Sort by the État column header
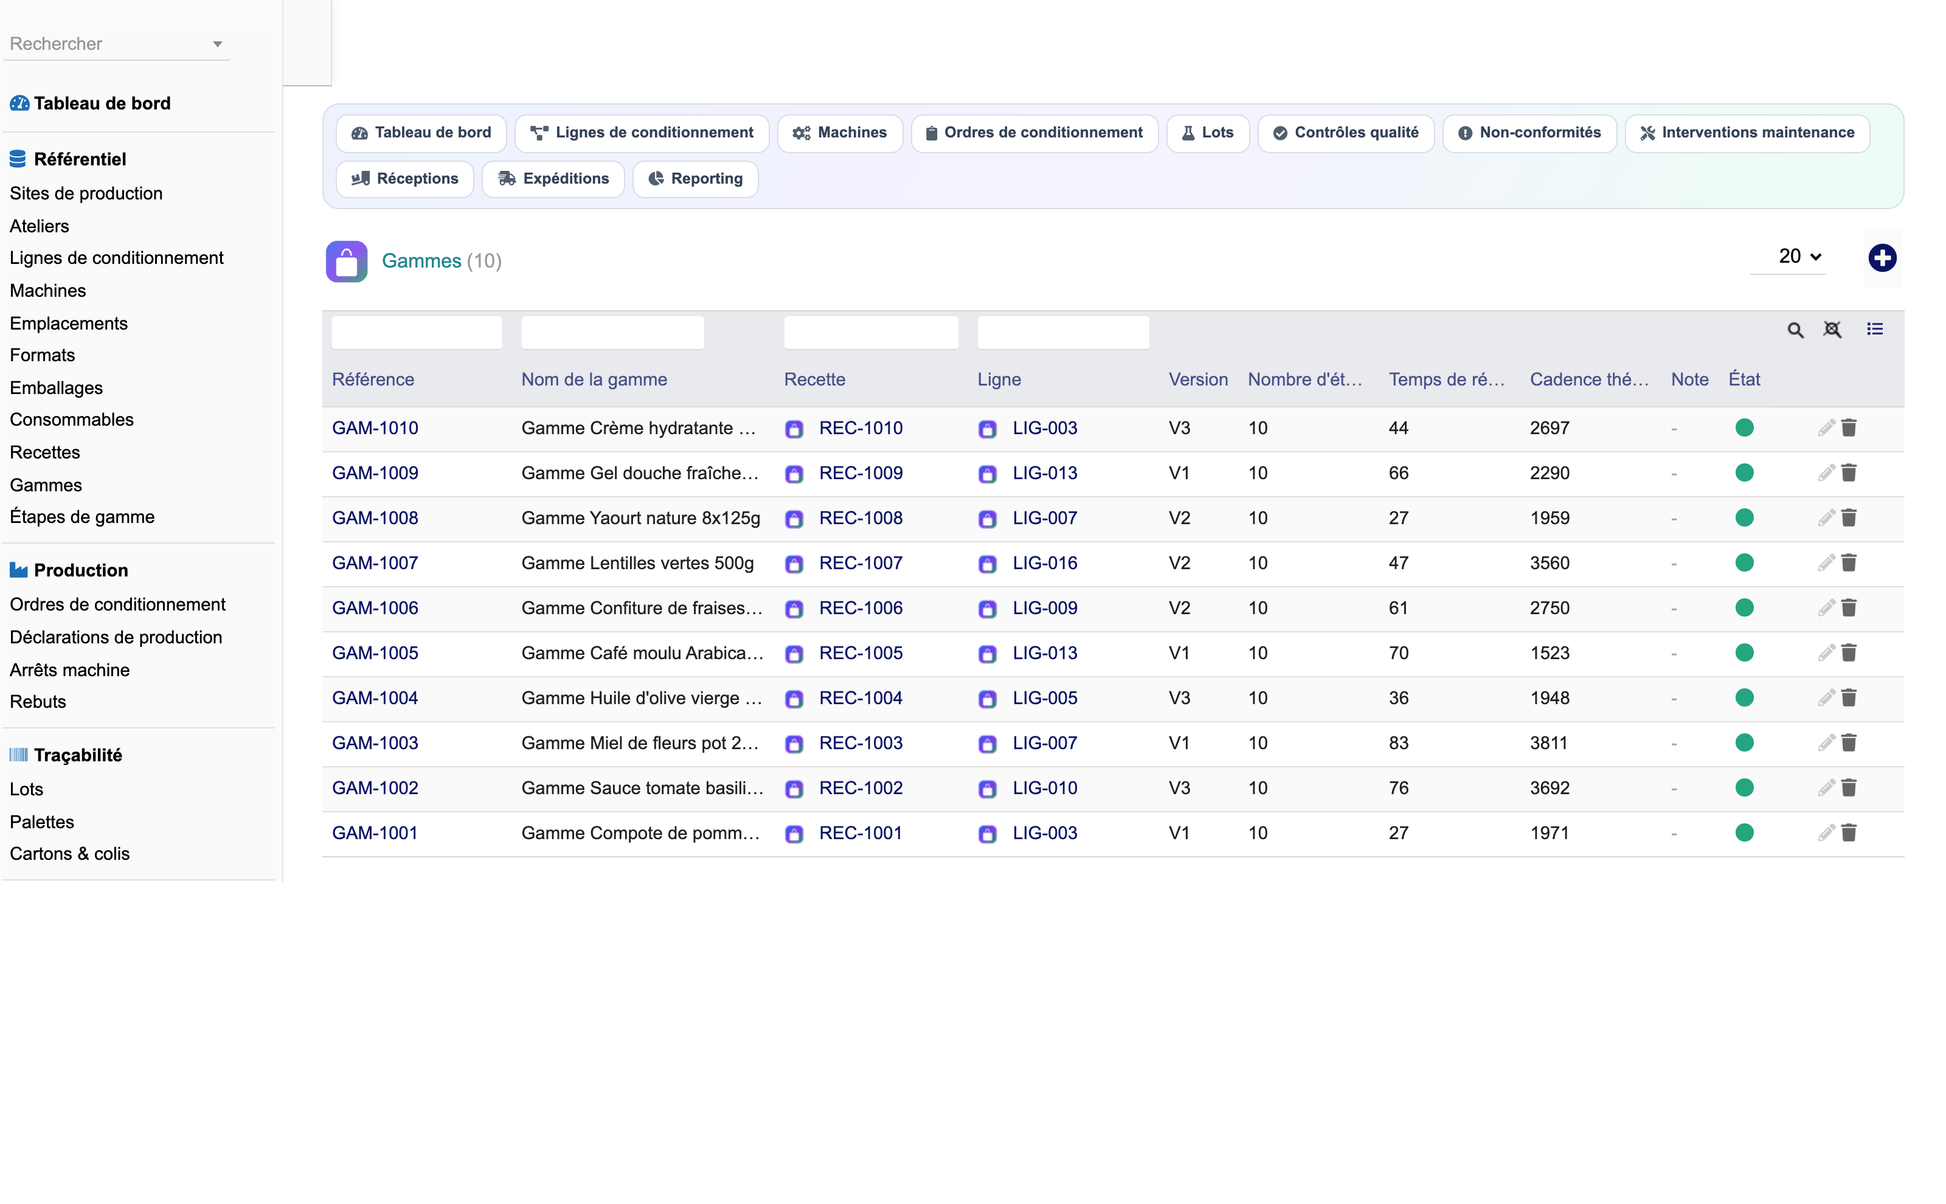 click(x=1744, y=380)
